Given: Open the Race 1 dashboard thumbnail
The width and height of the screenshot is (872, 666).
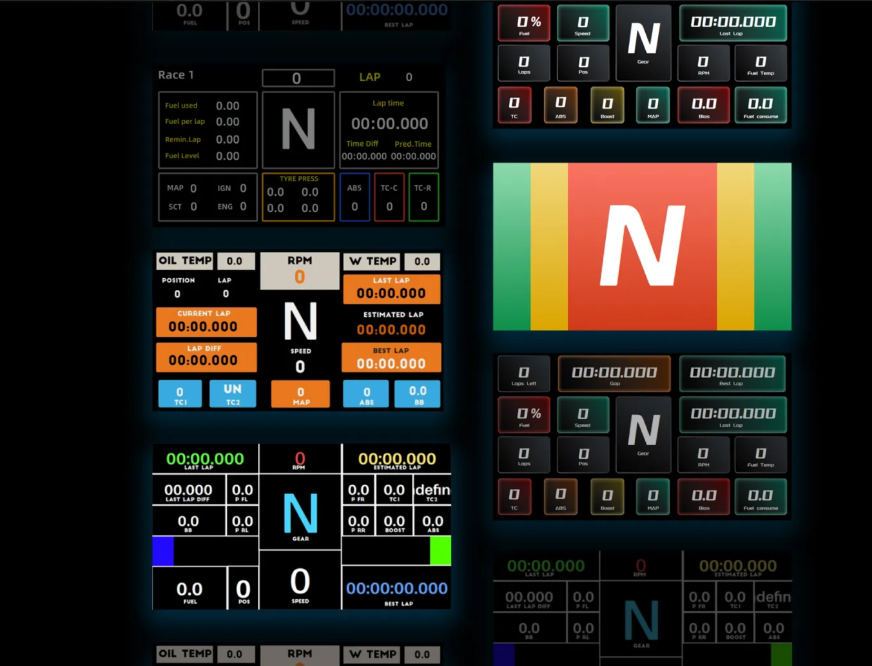Looking at the screenshot, I should coord(299,146).
